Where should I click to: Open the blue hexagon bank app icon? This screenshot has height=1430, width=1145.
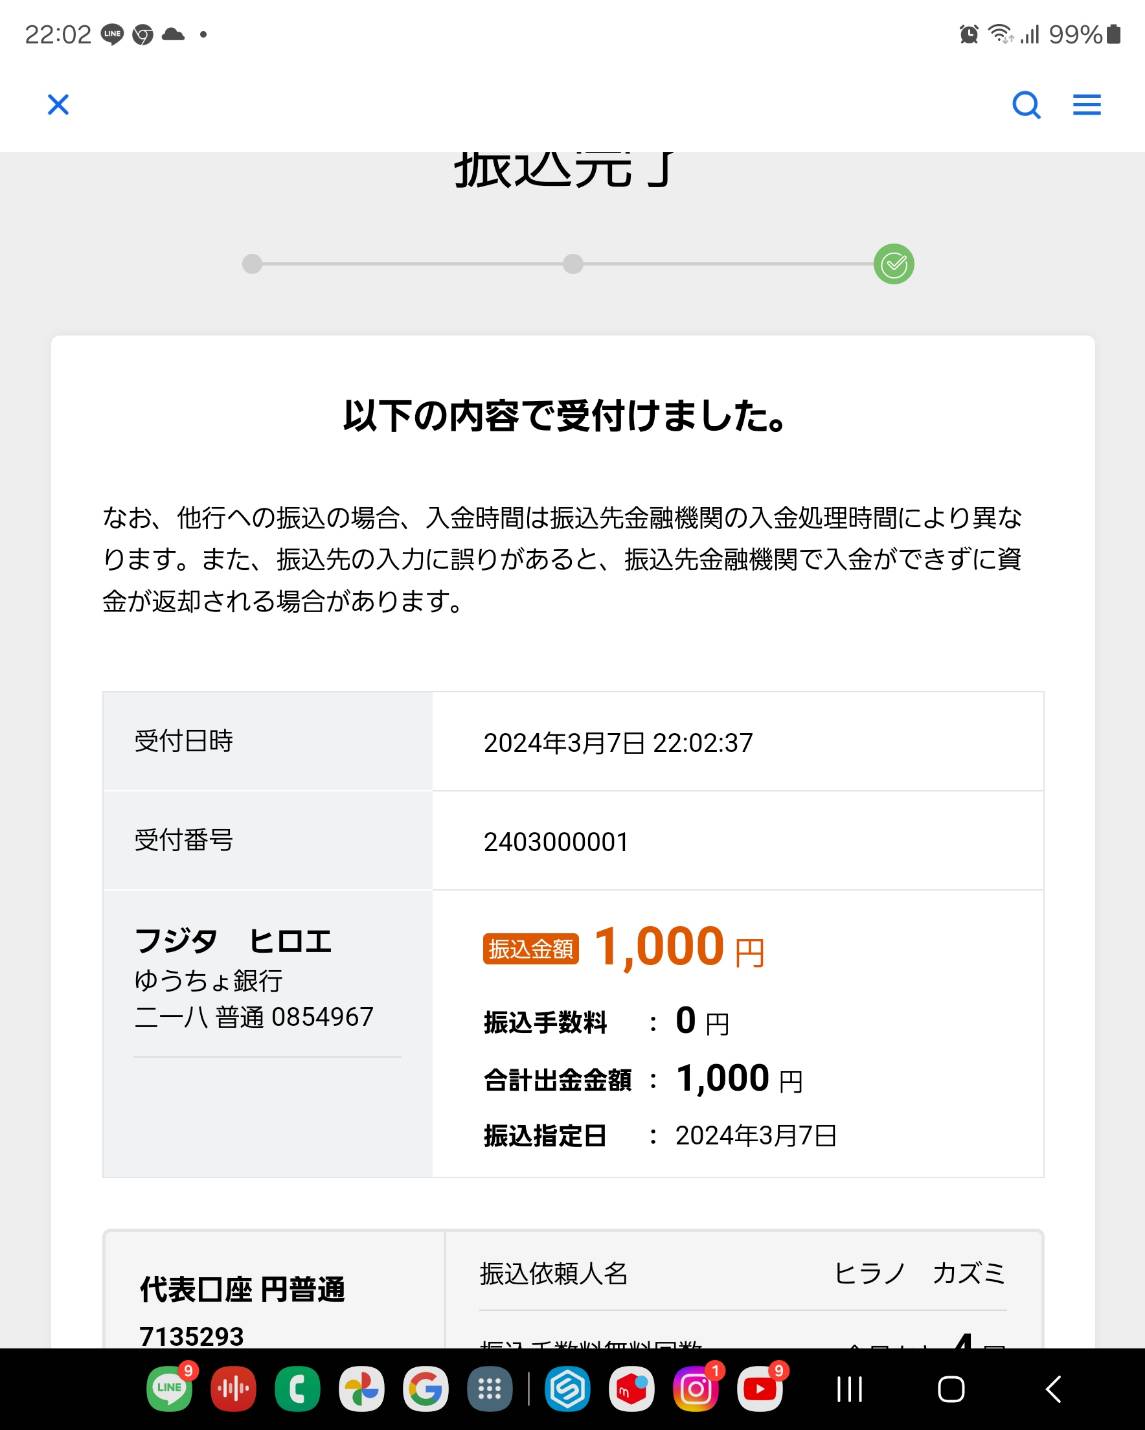coord(568,1389)
